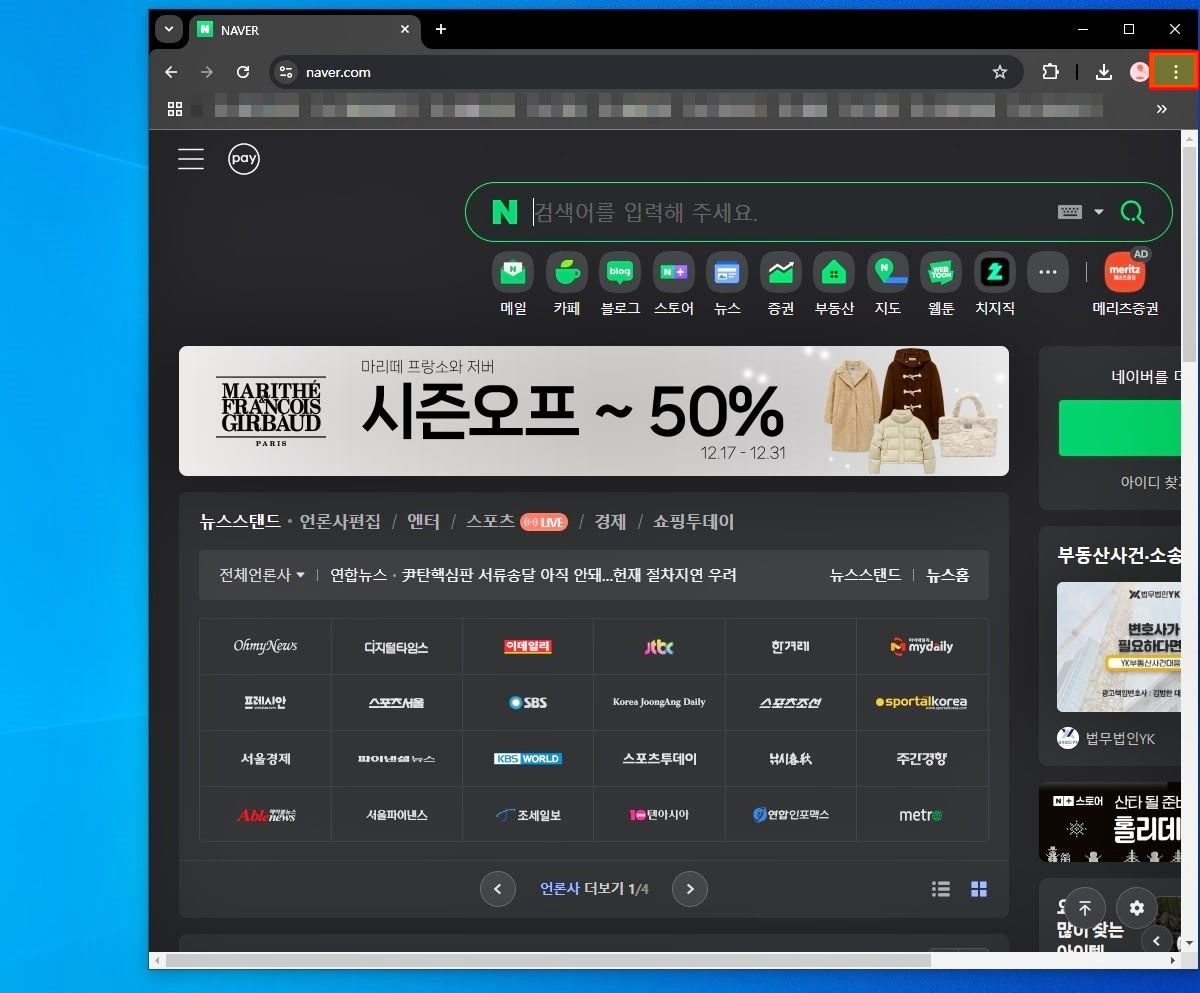Viewport: 1200px width, 993px height.
Task: Reload the Naver page
Action: (243, 72)
